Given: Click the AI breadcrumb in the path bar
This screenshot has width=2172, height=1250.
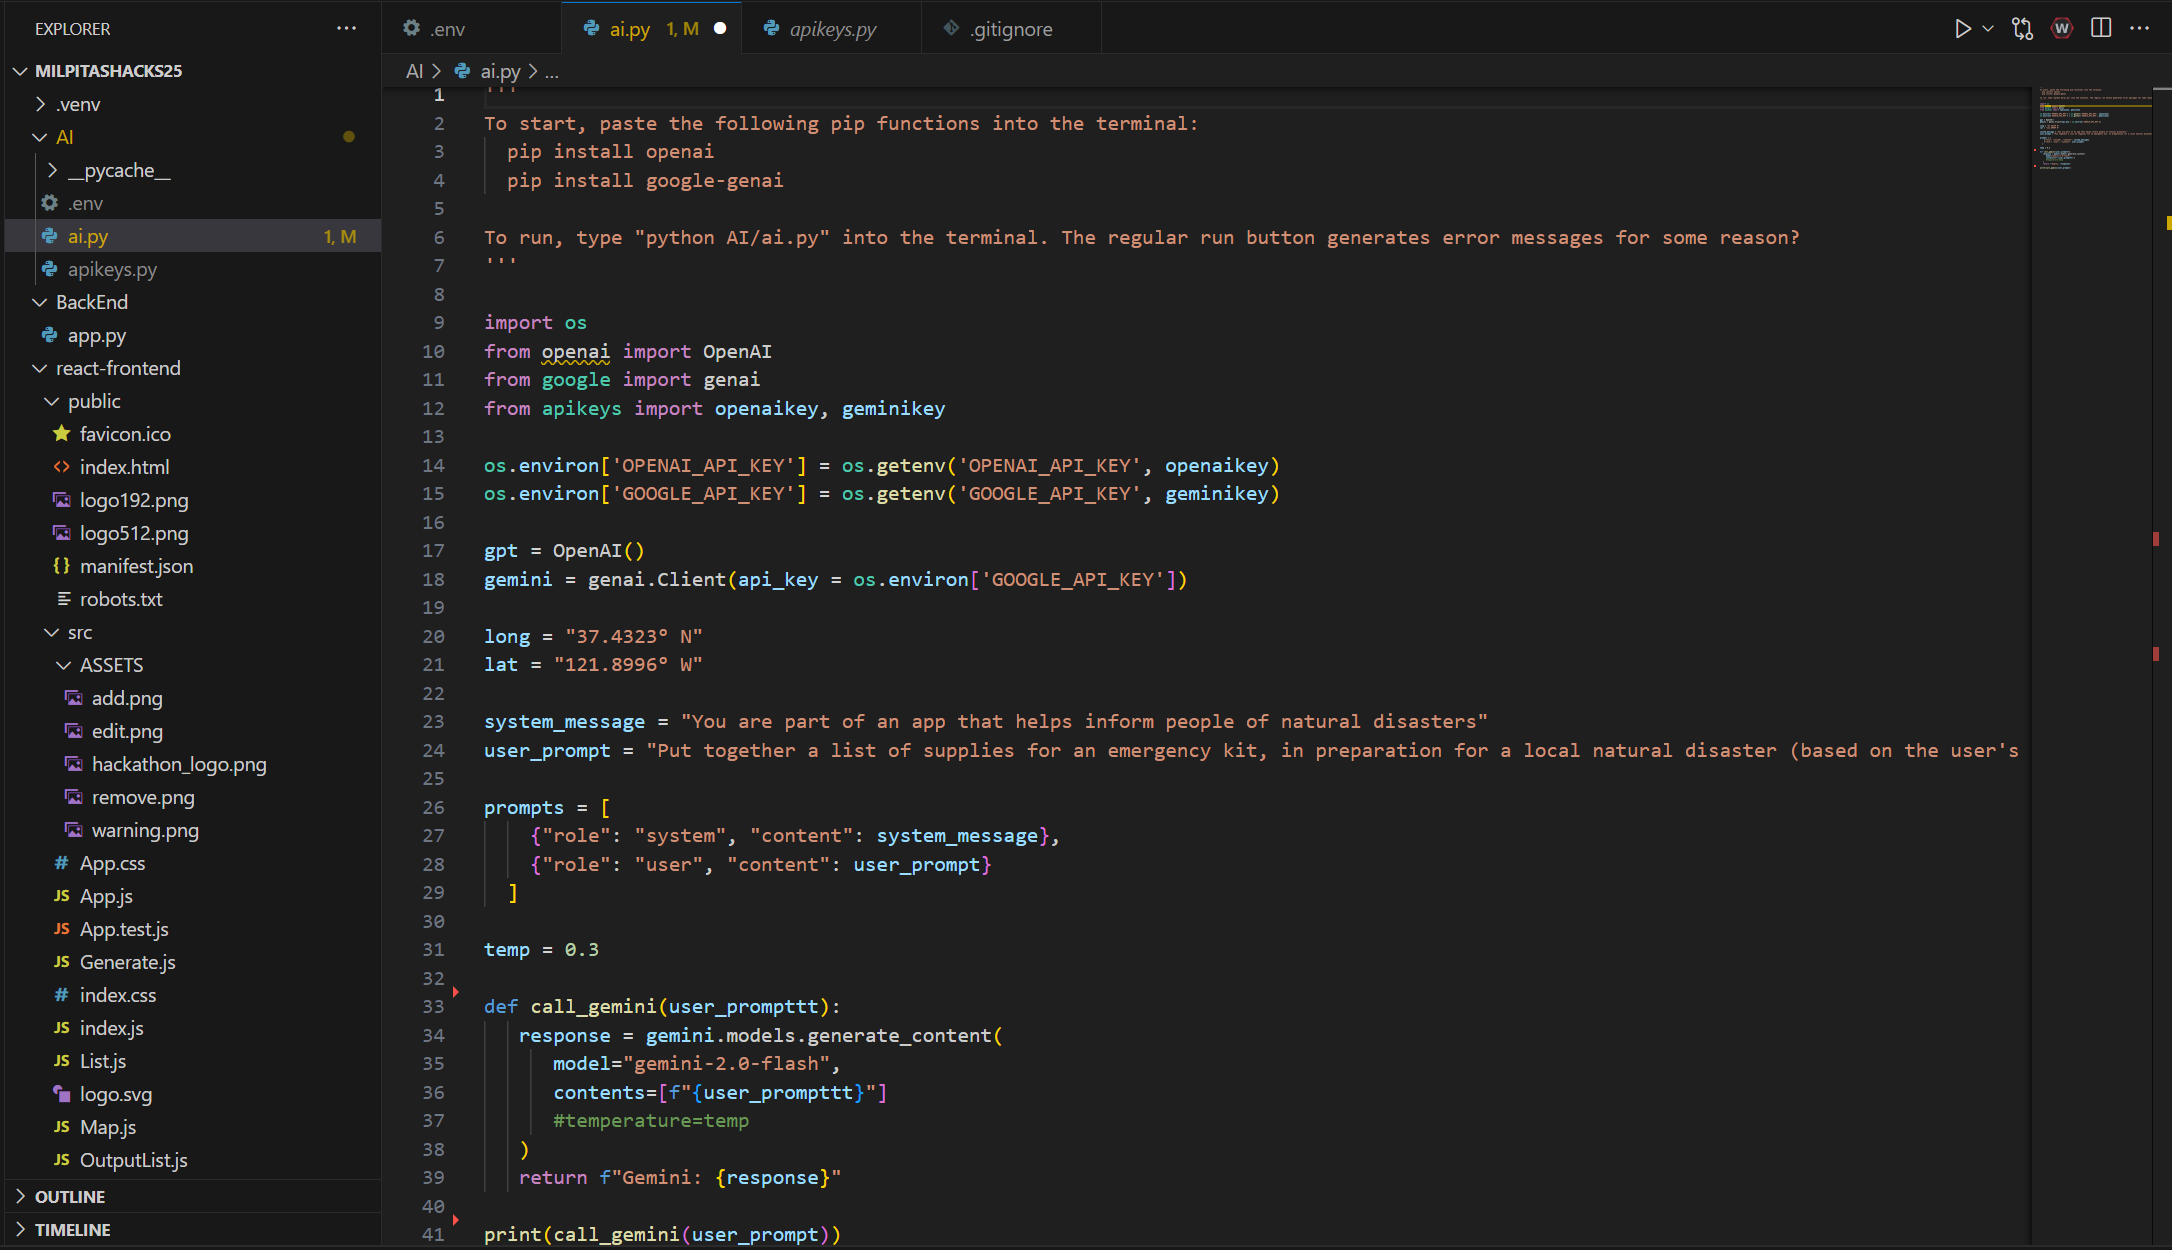Looking at the screenshot, I should pyautogui.click(x=414, y=71).
